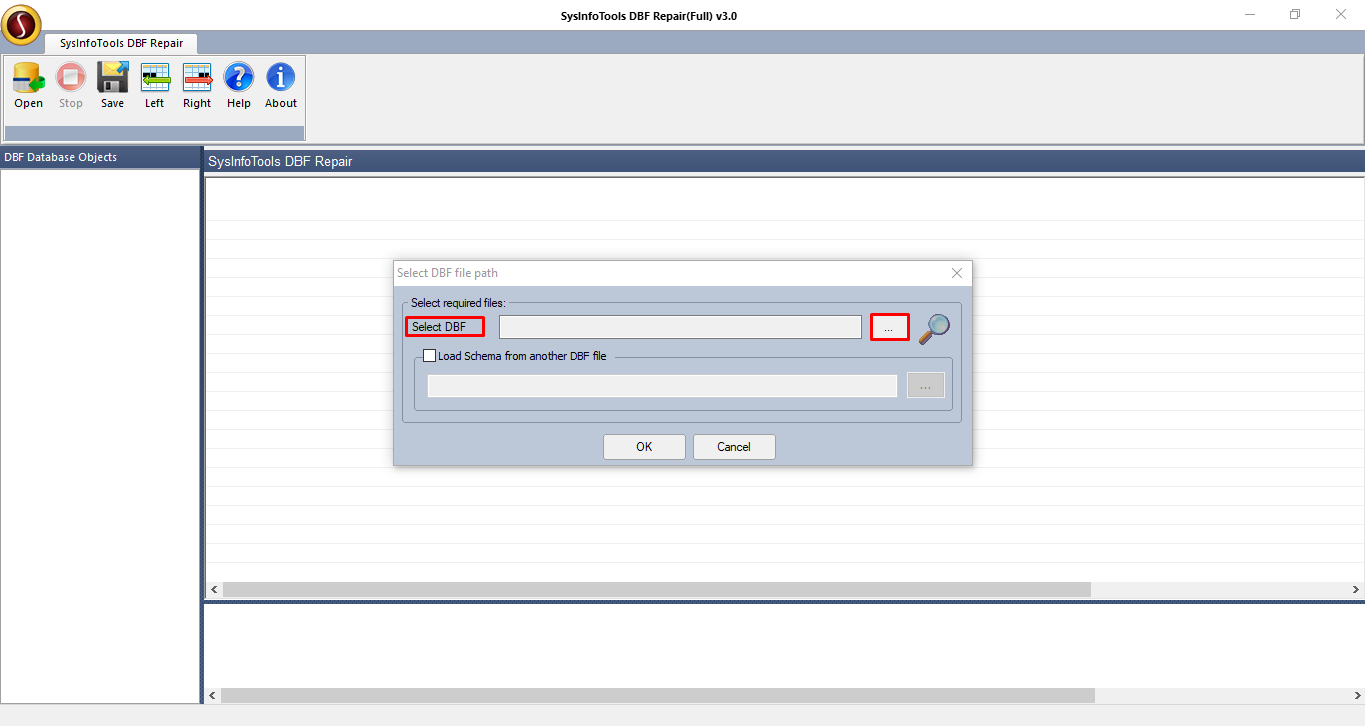Click the "Select DBF file path" dialog title
Image resolution: width=1365 pixels, height=726 pixels.
(x=447, y=273)
